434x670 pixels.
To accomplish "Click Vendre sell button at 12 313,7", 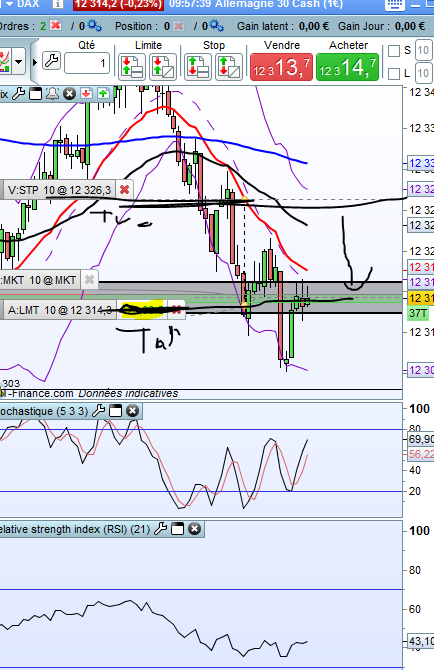I will pyautogui.click(x=281, y=67).
